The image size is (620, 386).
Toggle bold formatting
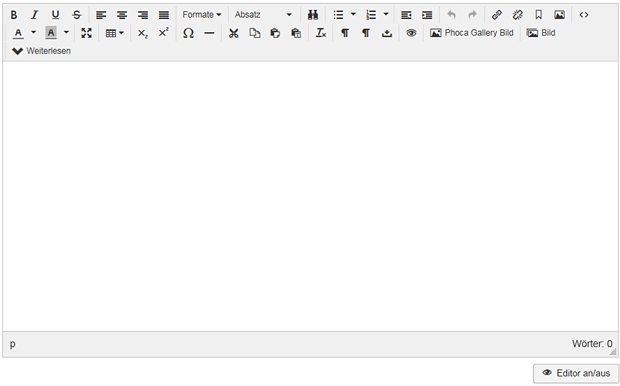click(x=14, y=15)
